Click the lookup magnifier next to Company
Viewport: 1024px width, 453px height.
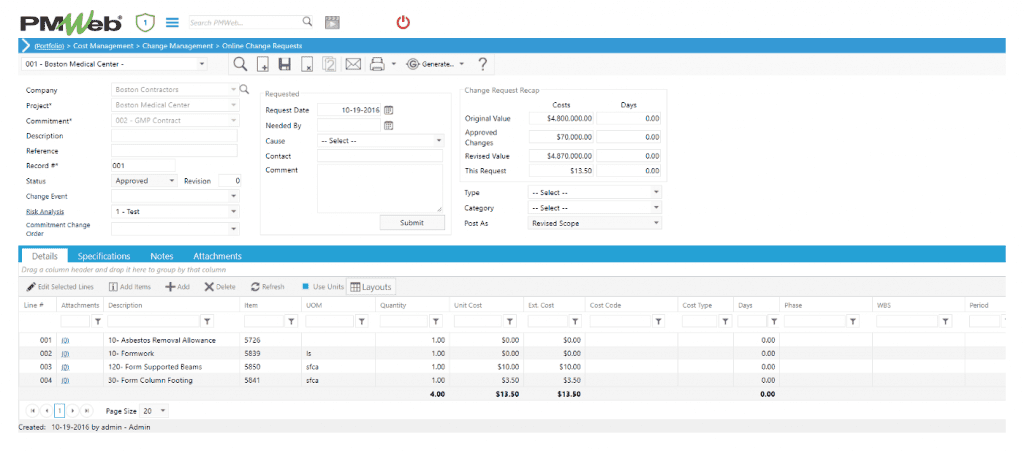244,89
